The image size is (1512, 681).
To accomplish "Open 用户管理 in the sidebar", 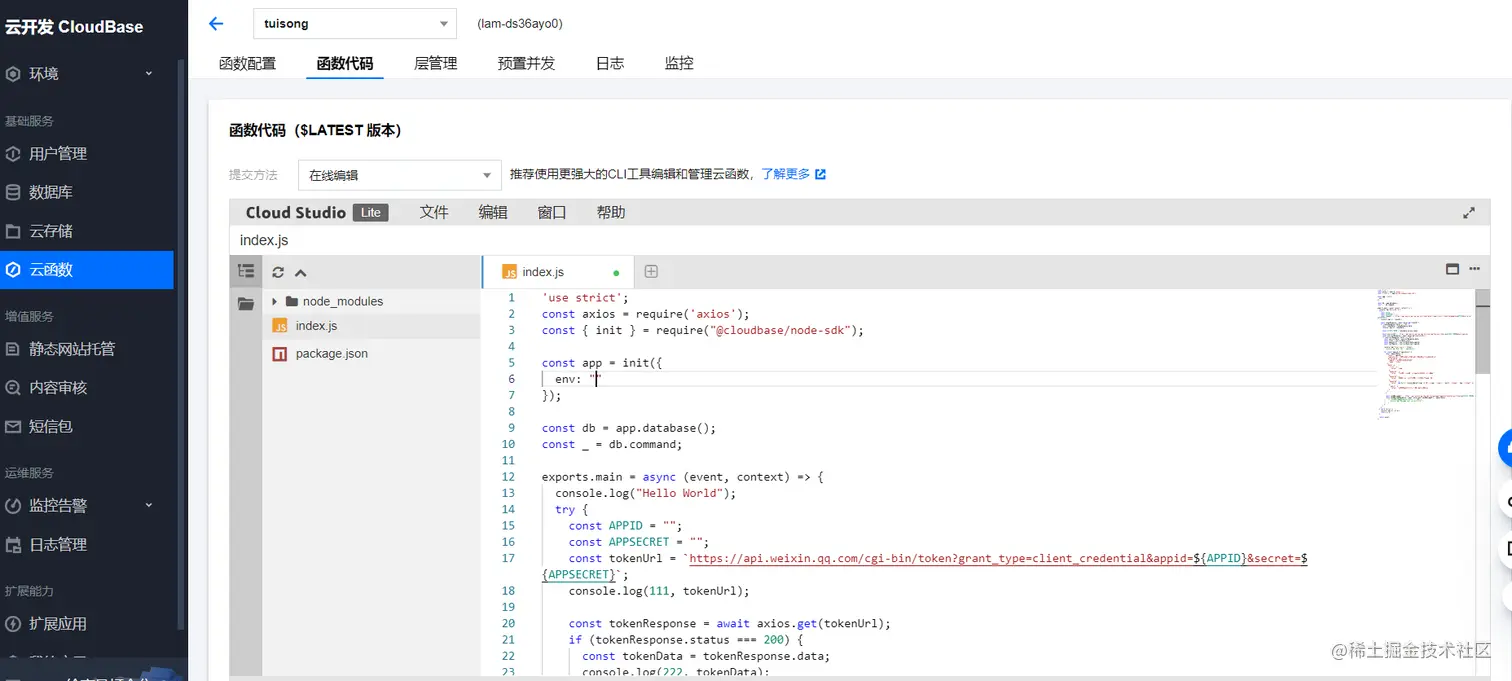I will click(x=87, y=154).
